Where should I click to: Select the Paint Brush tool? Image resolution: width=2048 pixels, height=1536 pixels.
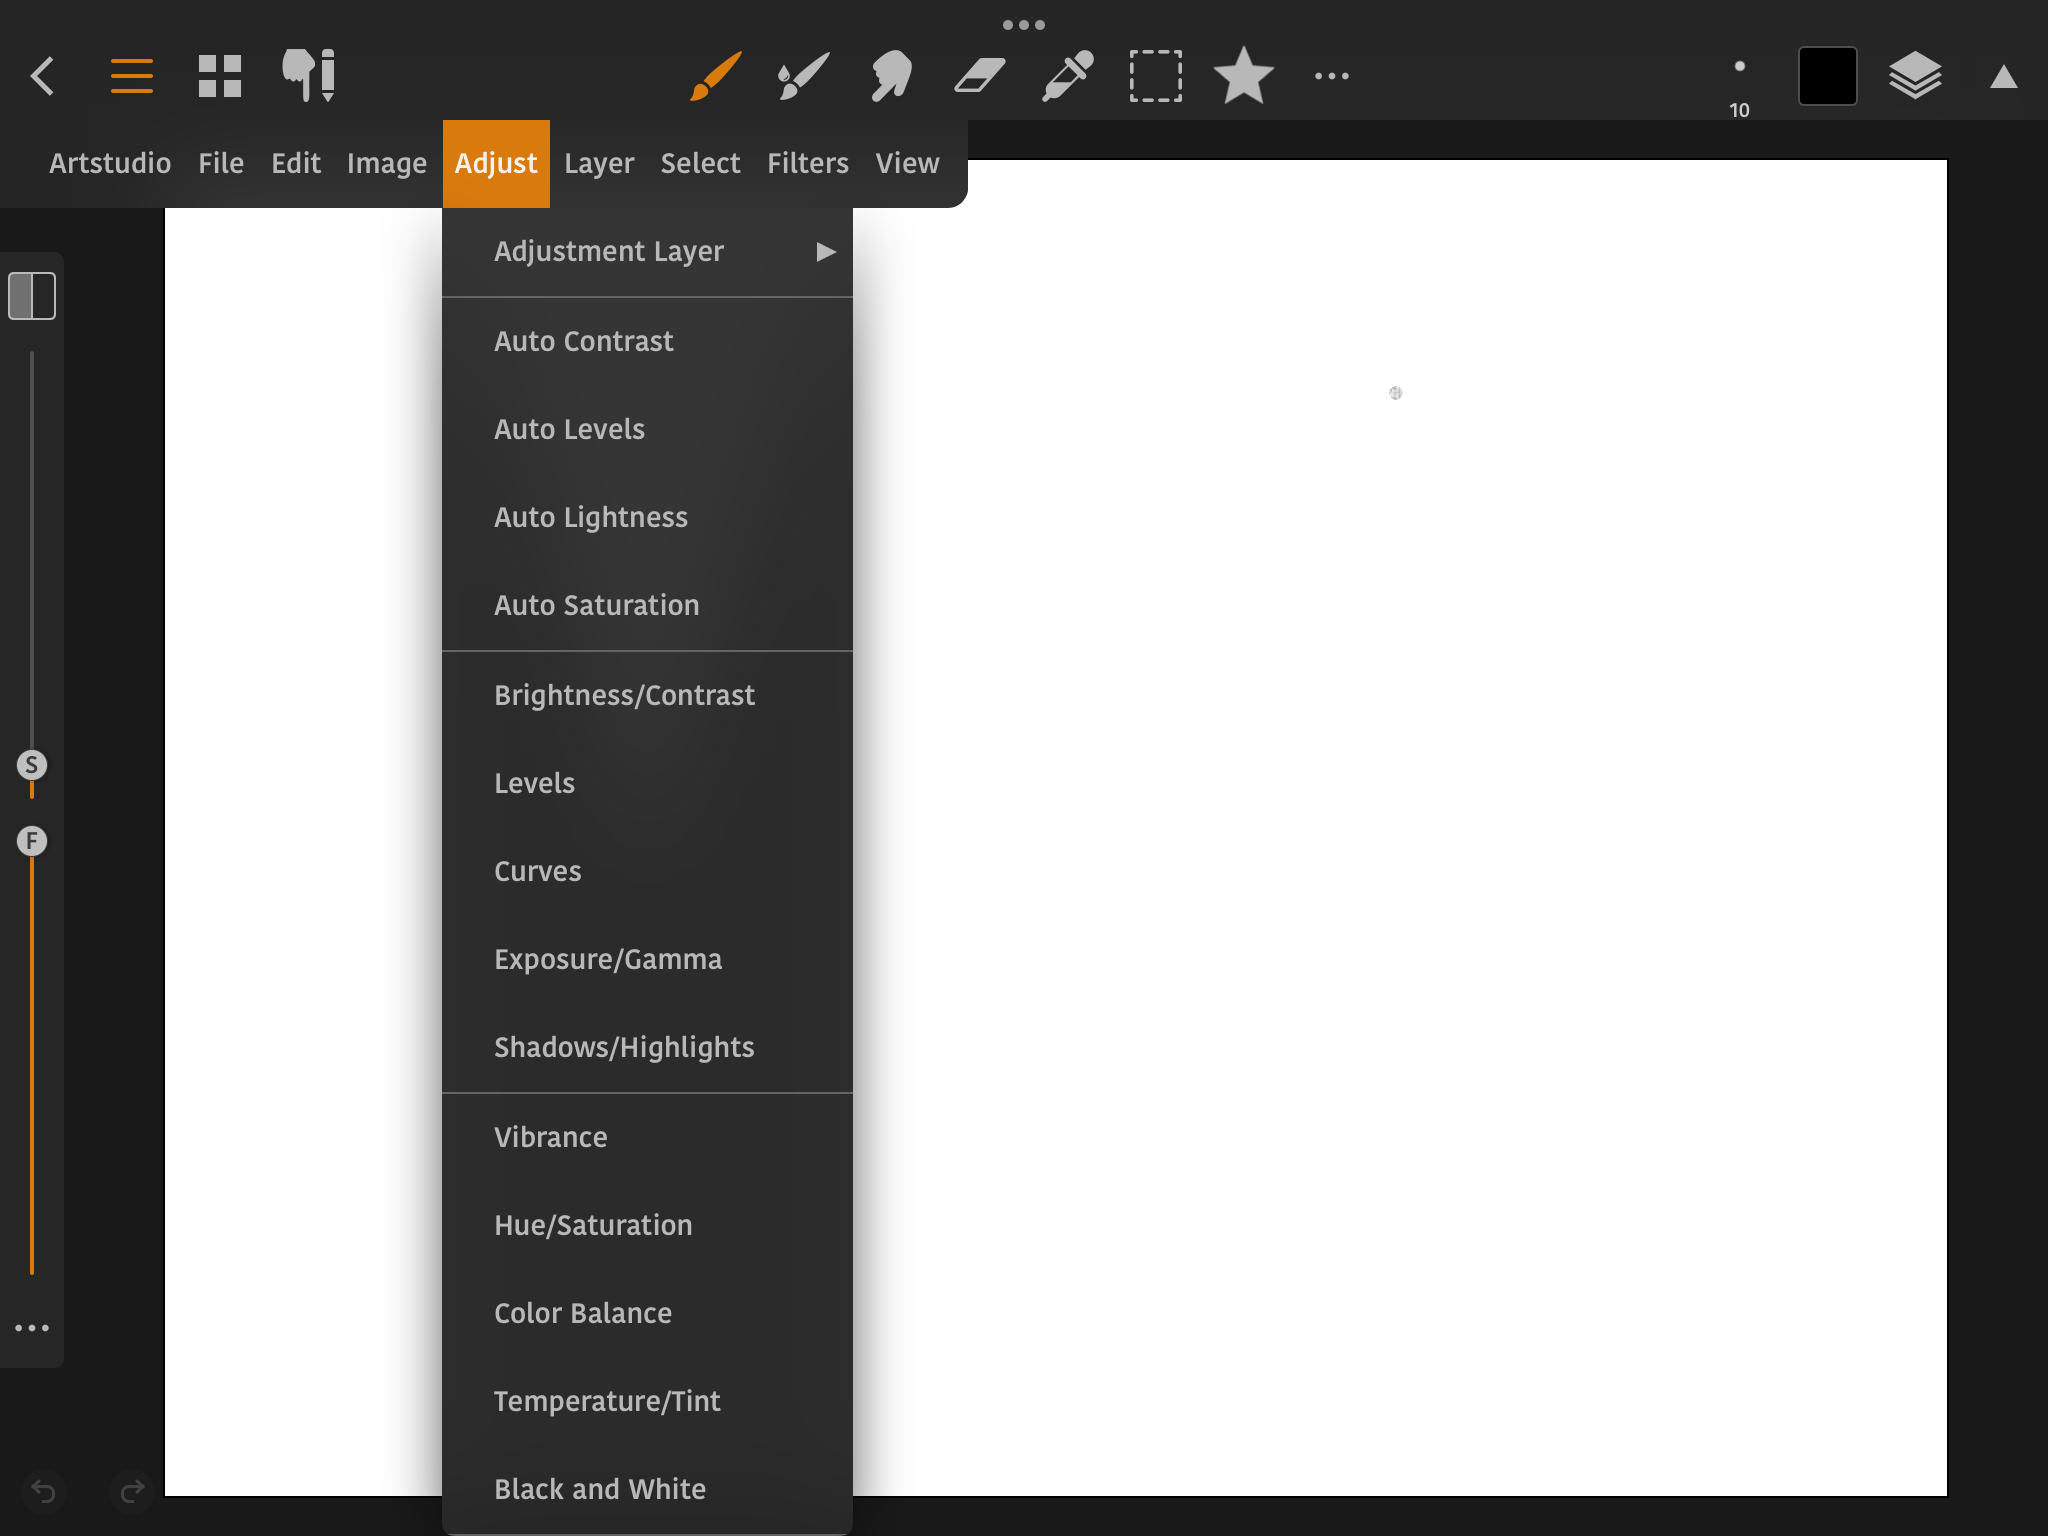coord(716,76)
